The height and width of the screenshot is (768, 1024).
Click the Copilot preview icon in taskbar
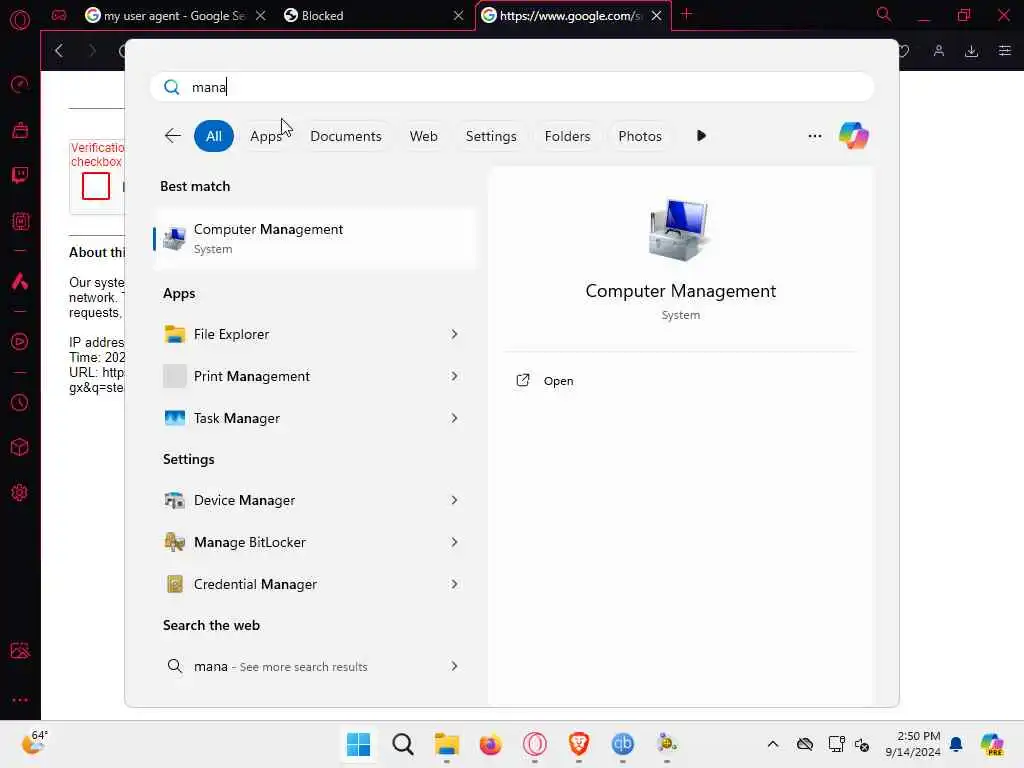tap(992, 744)
